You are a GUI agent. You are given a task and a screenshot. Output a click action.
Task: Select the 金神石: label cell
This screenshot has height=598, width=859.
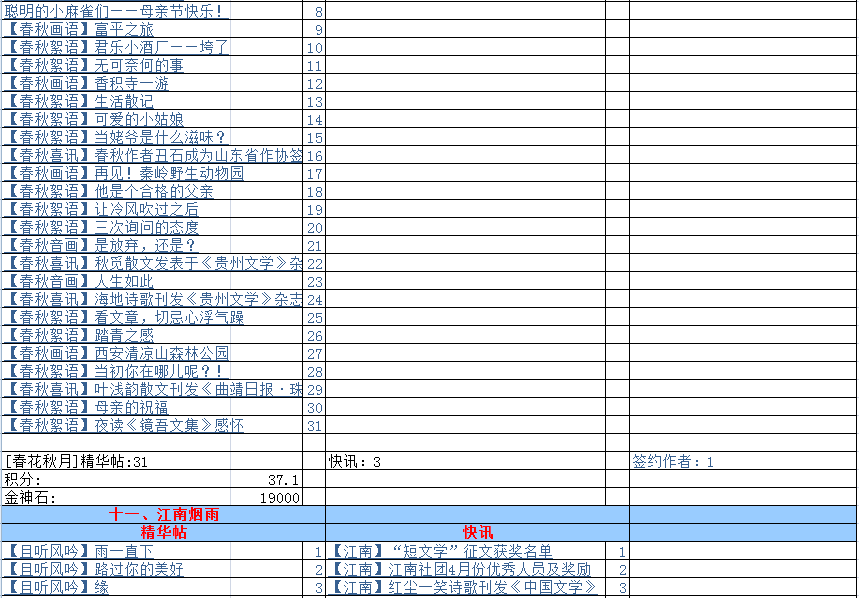[x=116, y=498]
